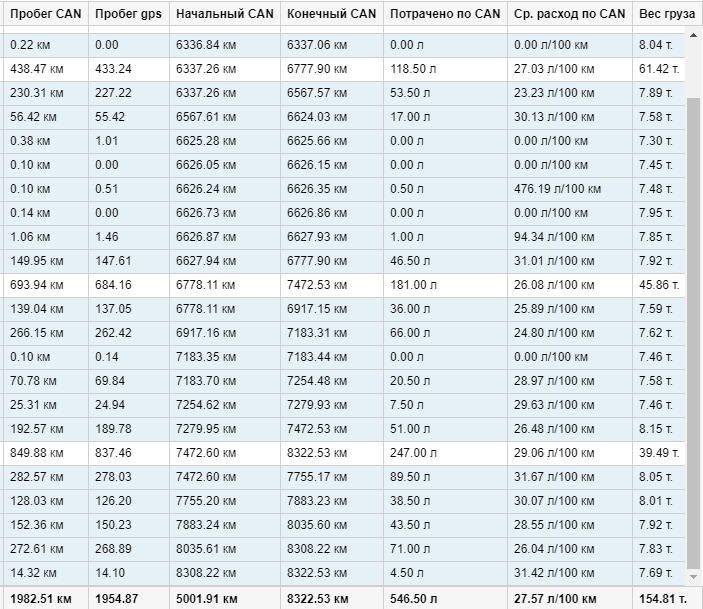Image resolution: width=703 pixels, height=609 pixels.
Task: Click the total 546.50 л
Action: (x=413, y=599)
